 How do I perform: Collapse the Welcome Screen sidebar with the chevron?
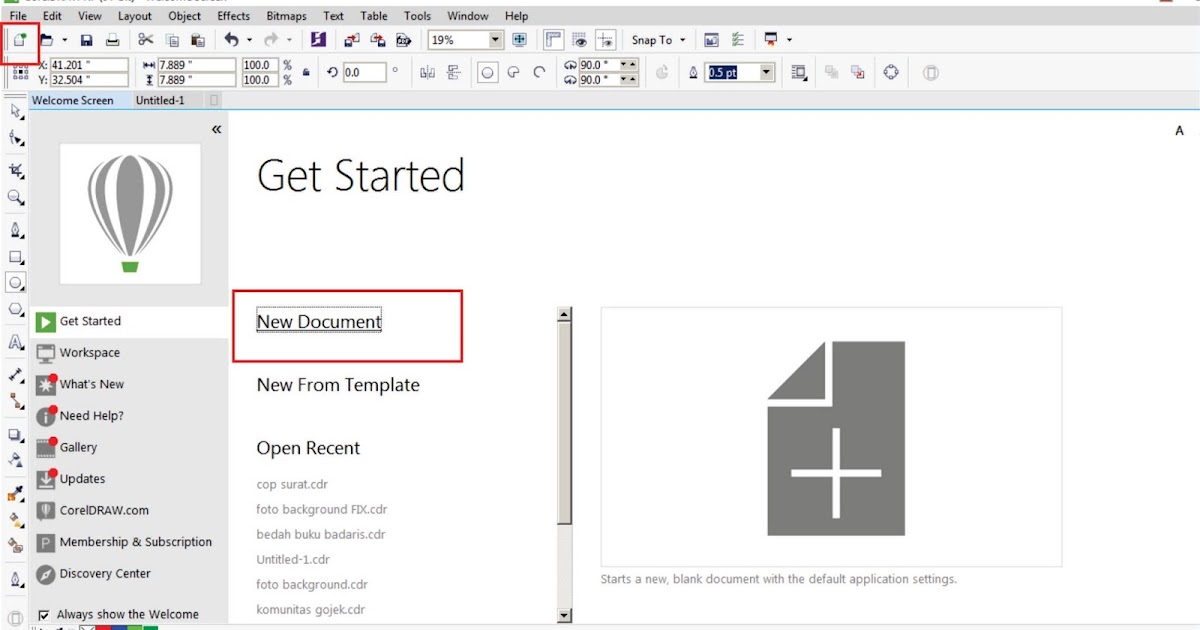pos(216,129)
